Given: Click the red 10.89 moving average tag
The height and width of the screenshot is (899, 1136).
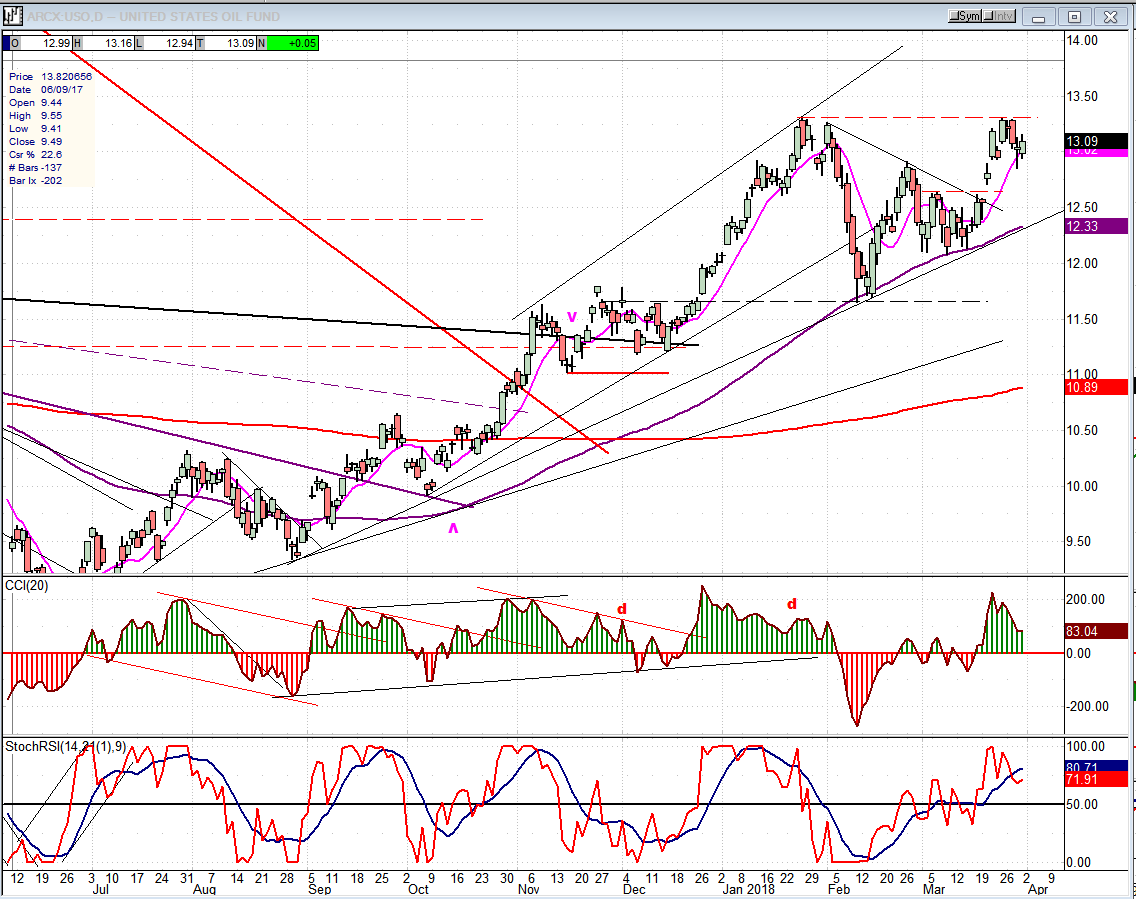Looking at the screenshot, I should [1097, 386].
